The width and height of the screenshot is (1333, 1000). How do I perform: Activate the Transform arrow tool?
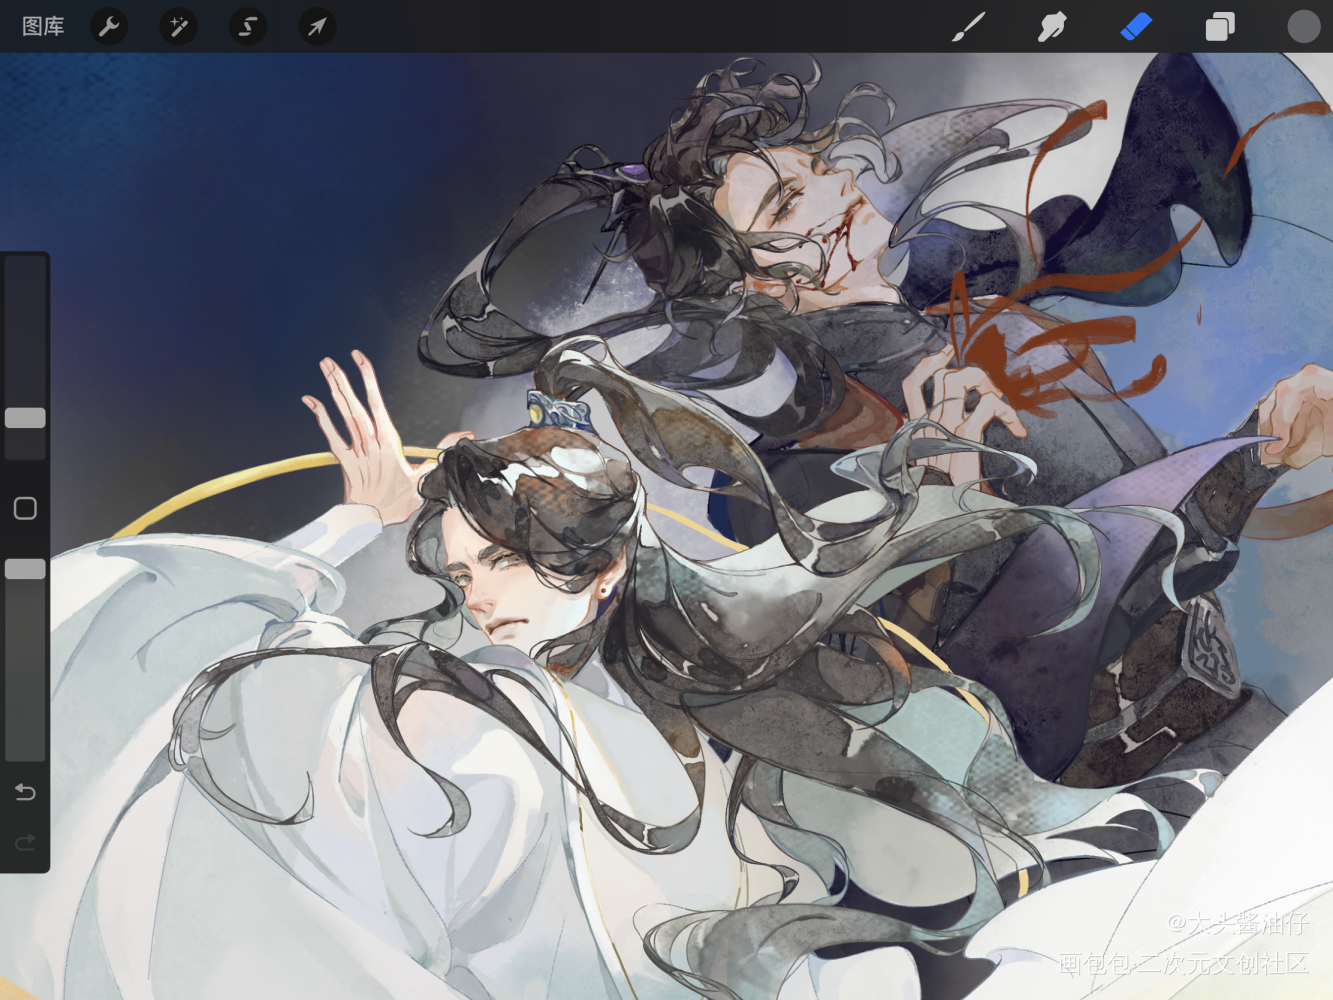pyautogui.click(x=316, y=27)
